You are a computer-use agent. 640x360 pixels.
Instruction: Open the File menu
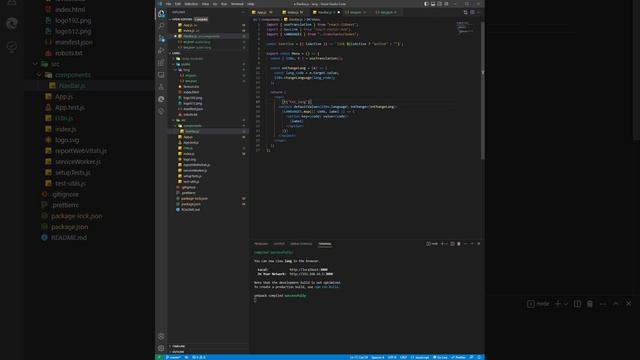[168, 4]
